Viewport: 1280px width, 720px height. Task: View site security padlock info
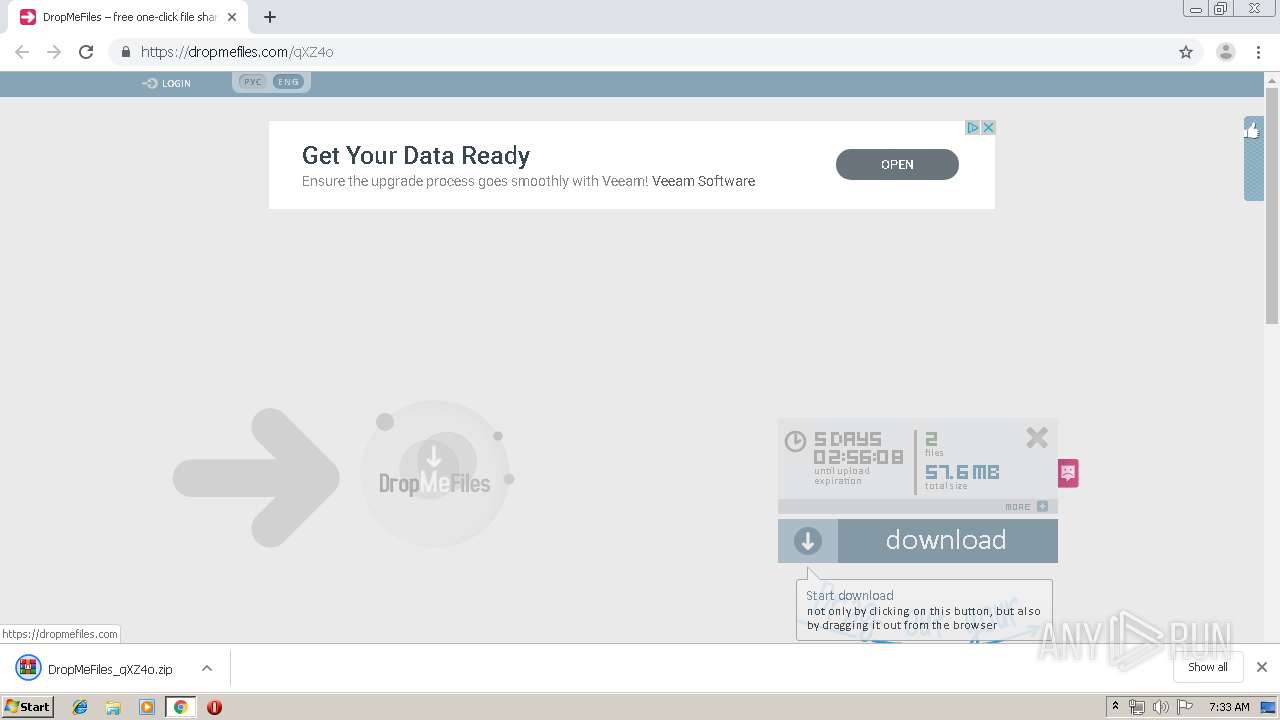(x=126, y=52)
